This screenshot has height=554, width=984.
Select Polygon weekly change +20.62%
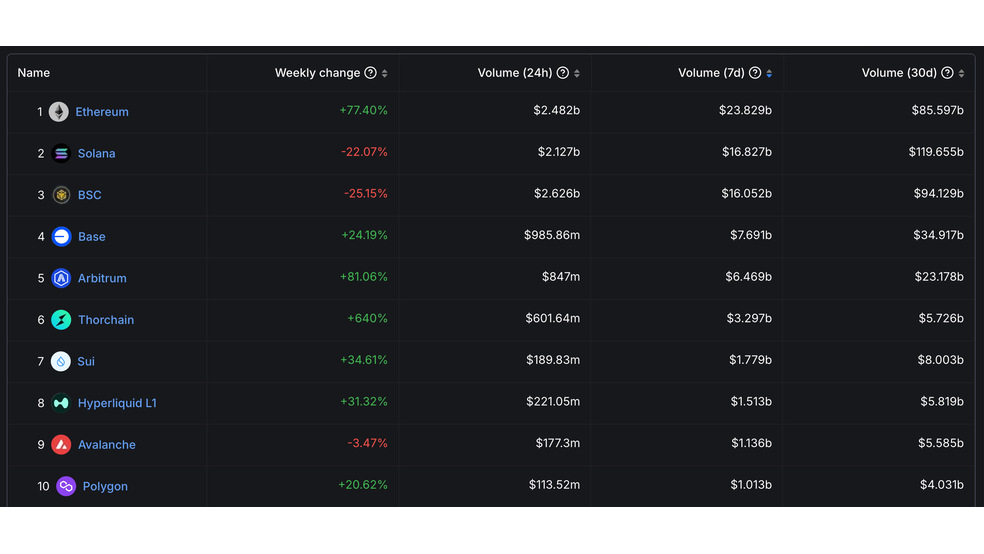363,485
